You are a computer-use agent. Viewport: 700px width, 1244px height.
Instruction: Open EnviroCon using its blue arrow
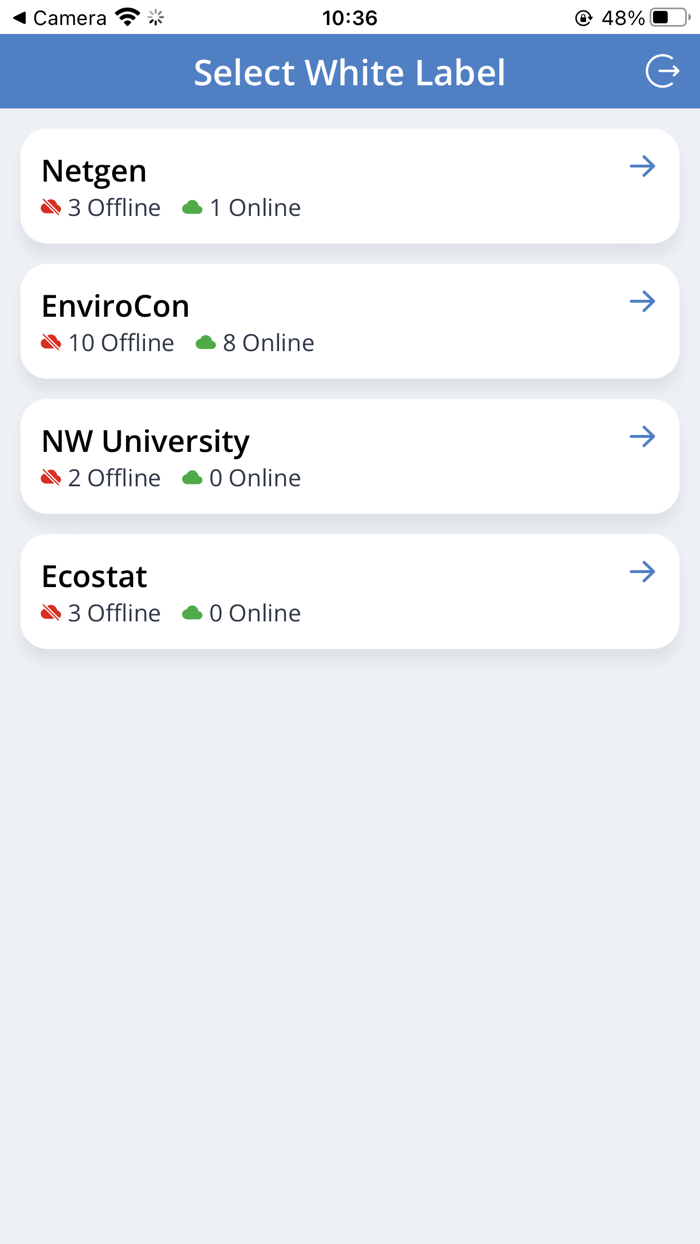click(642, 301)
